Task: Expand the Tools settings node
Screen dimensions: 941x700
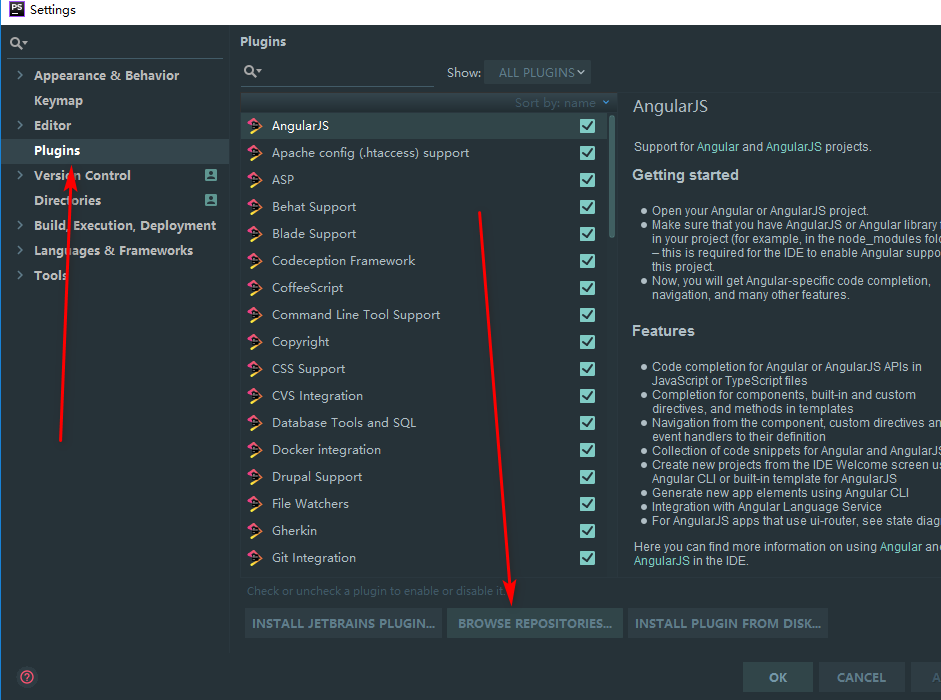Action: 20,275
